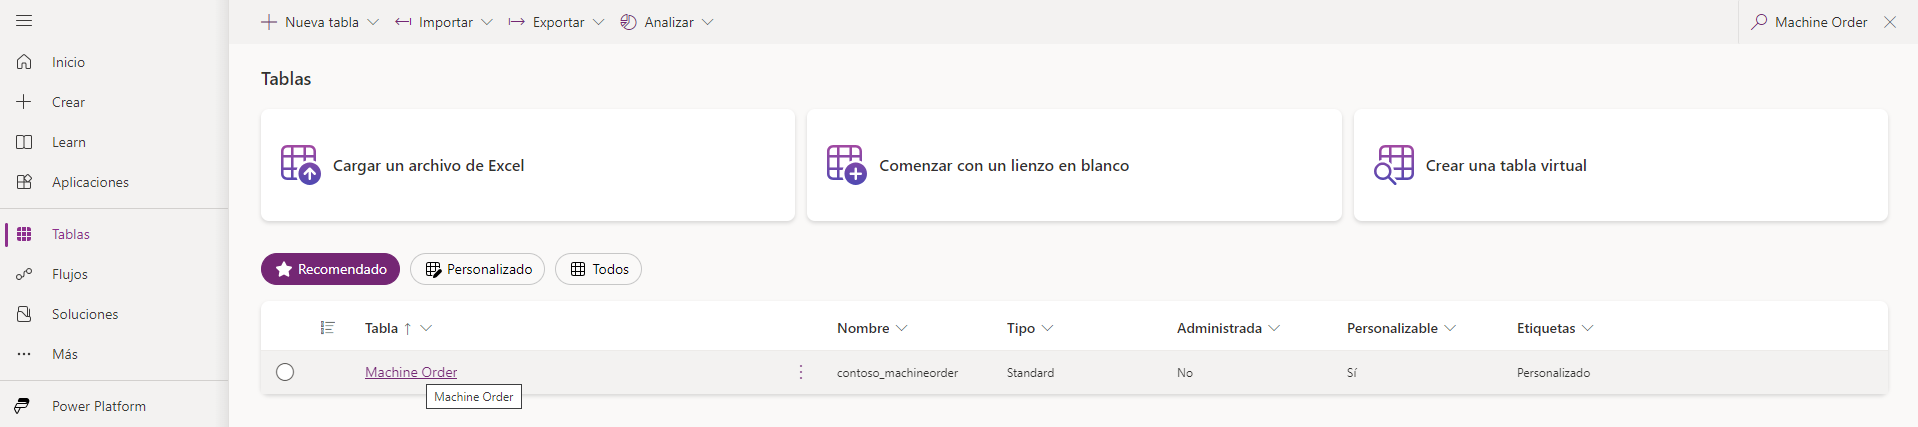Viewport: 1918px width, 427px height.
Task: Click Crear una tabla virtual card
Action: (1621, 165)
